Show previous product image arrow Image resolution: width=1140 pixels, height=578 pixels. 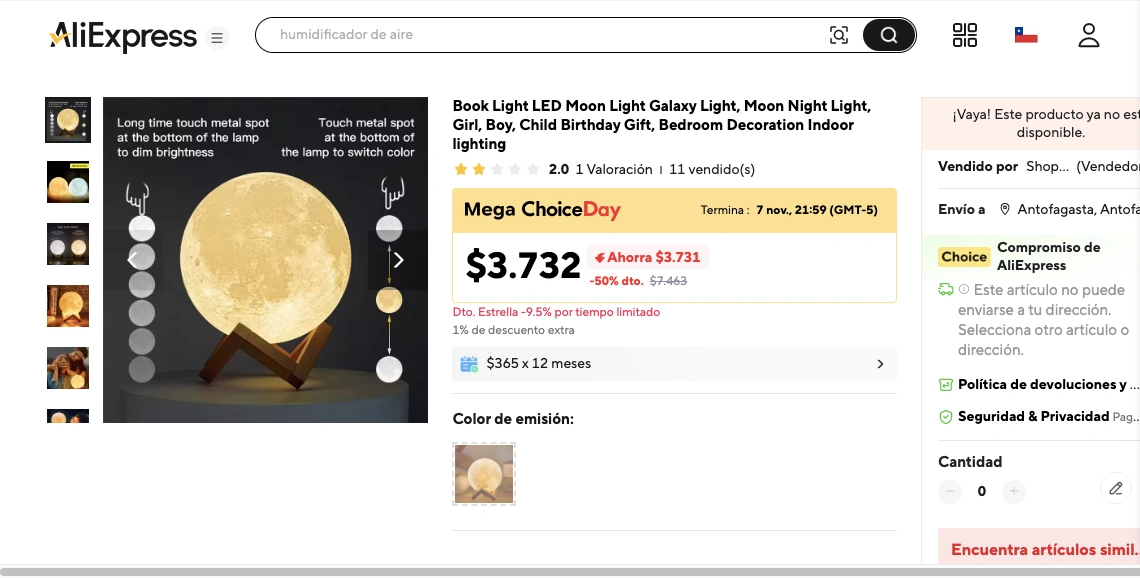tap(132, 260)
